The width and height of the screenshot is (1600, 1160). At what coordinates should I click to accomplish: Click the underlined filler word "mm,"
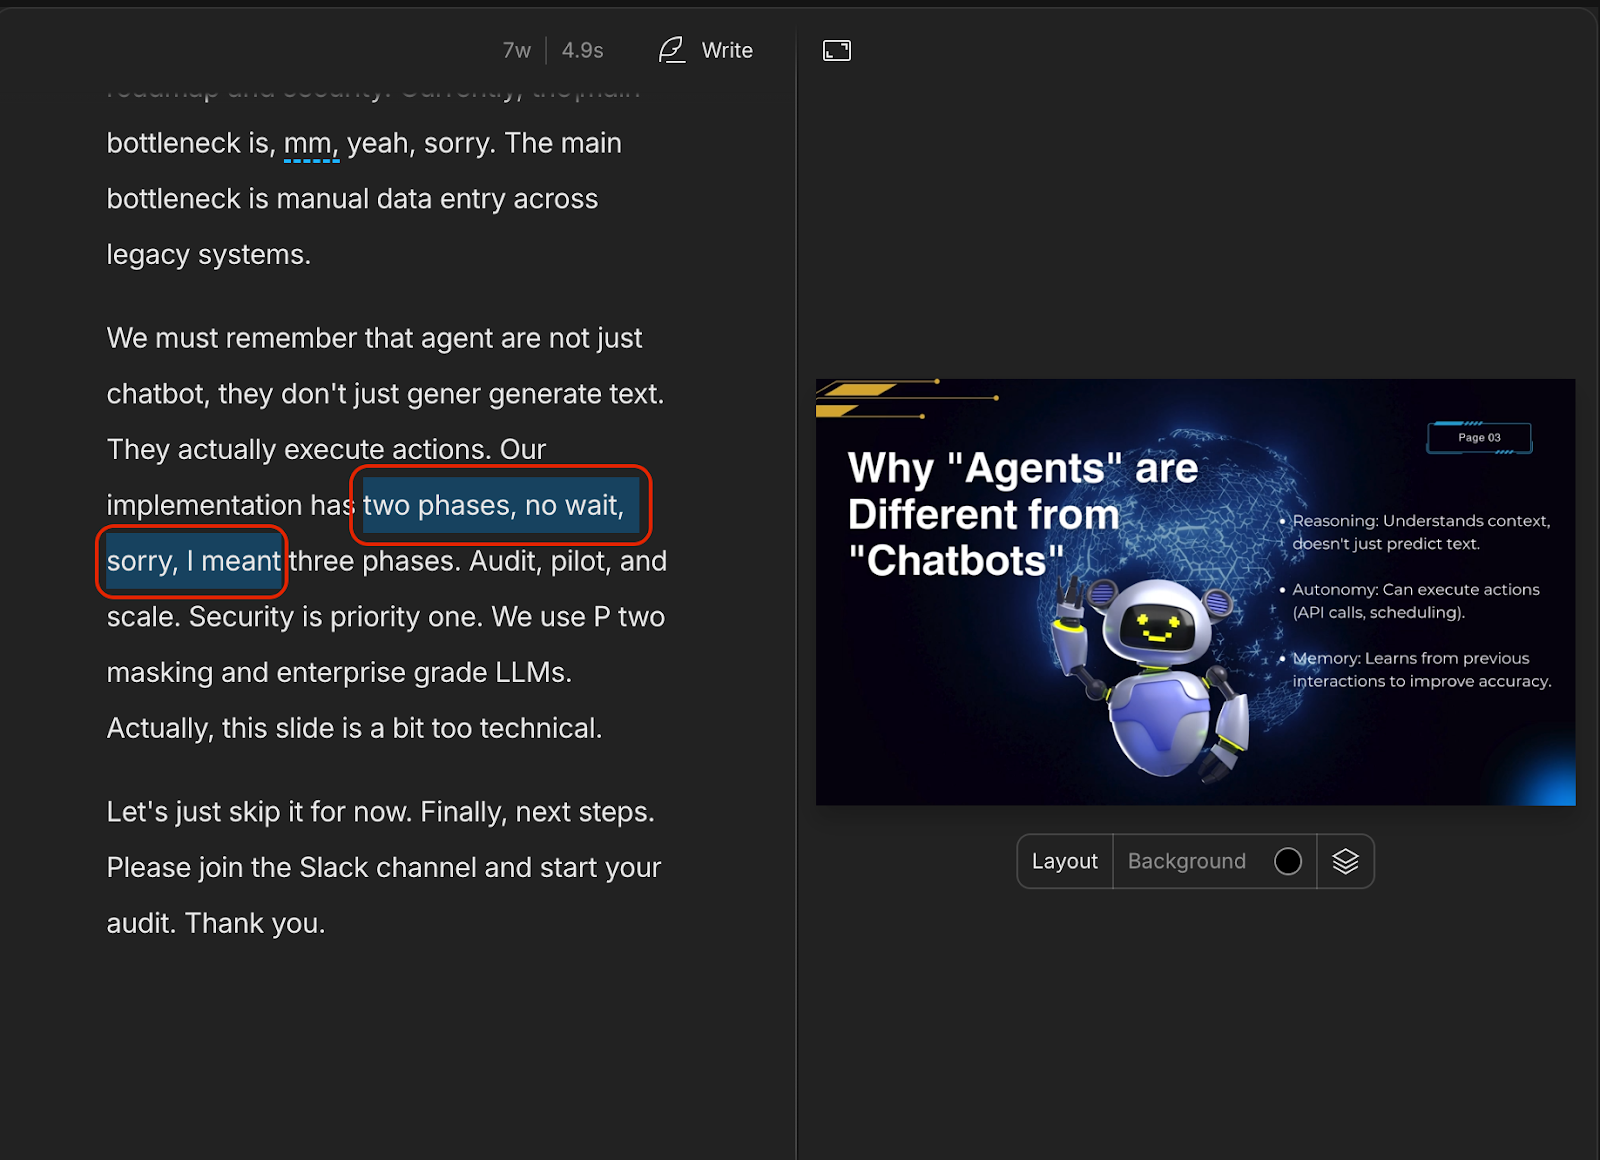pos(311,144)
